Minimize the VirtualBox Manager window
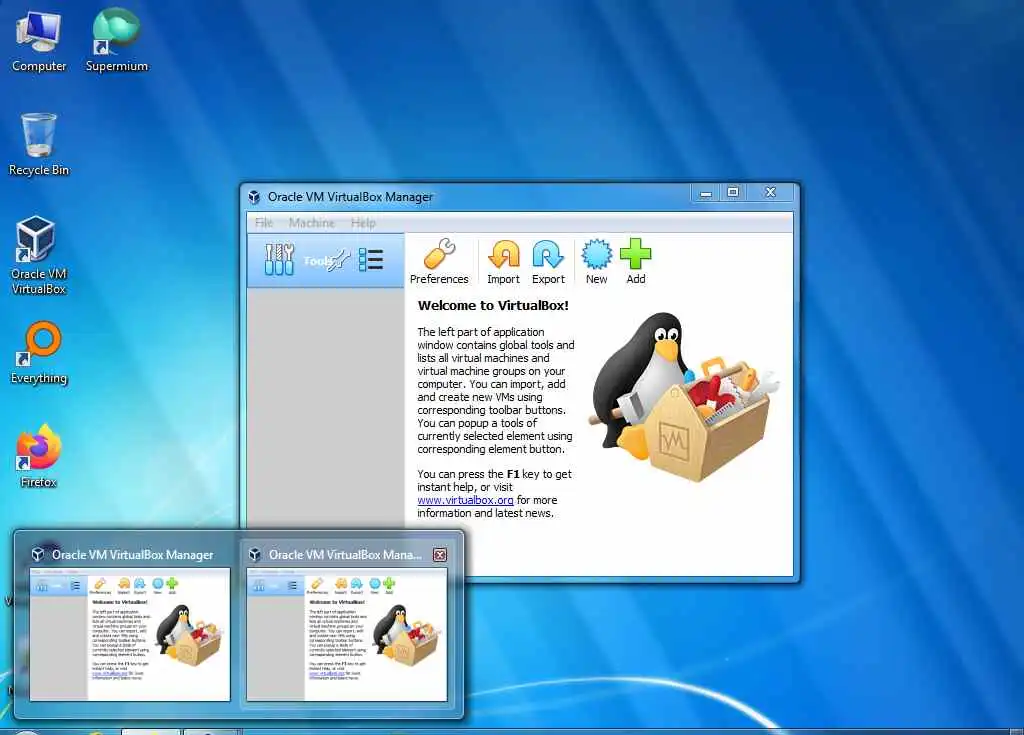Viewport: 1024px width, 735px height. click(705, 193)
